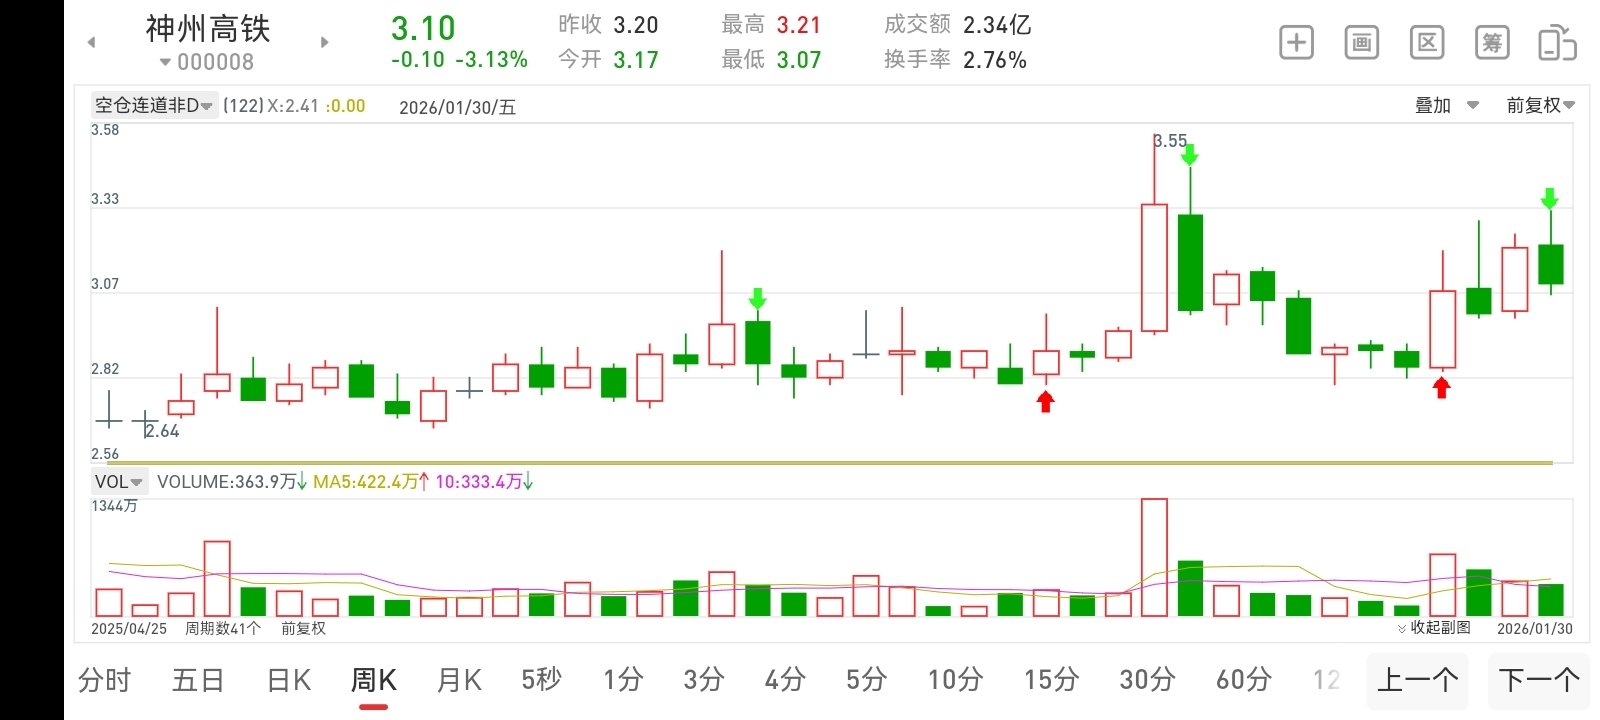The width and height of the screenshot is (1600, 720).
Task: Collapse sub-chart via 收起副图
Action: (x=1434, y=628)
